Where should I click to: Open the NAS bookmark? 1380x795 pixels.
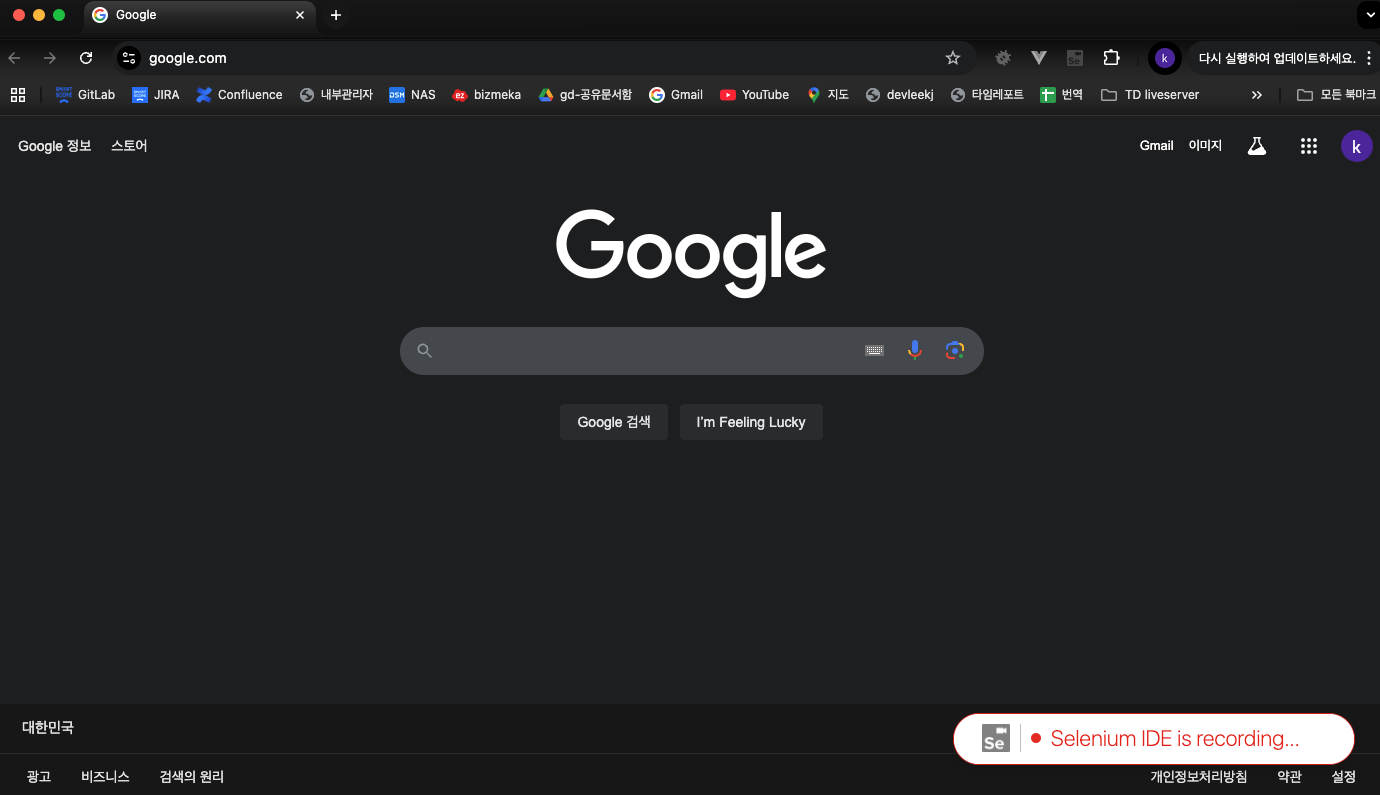[412, 95]
